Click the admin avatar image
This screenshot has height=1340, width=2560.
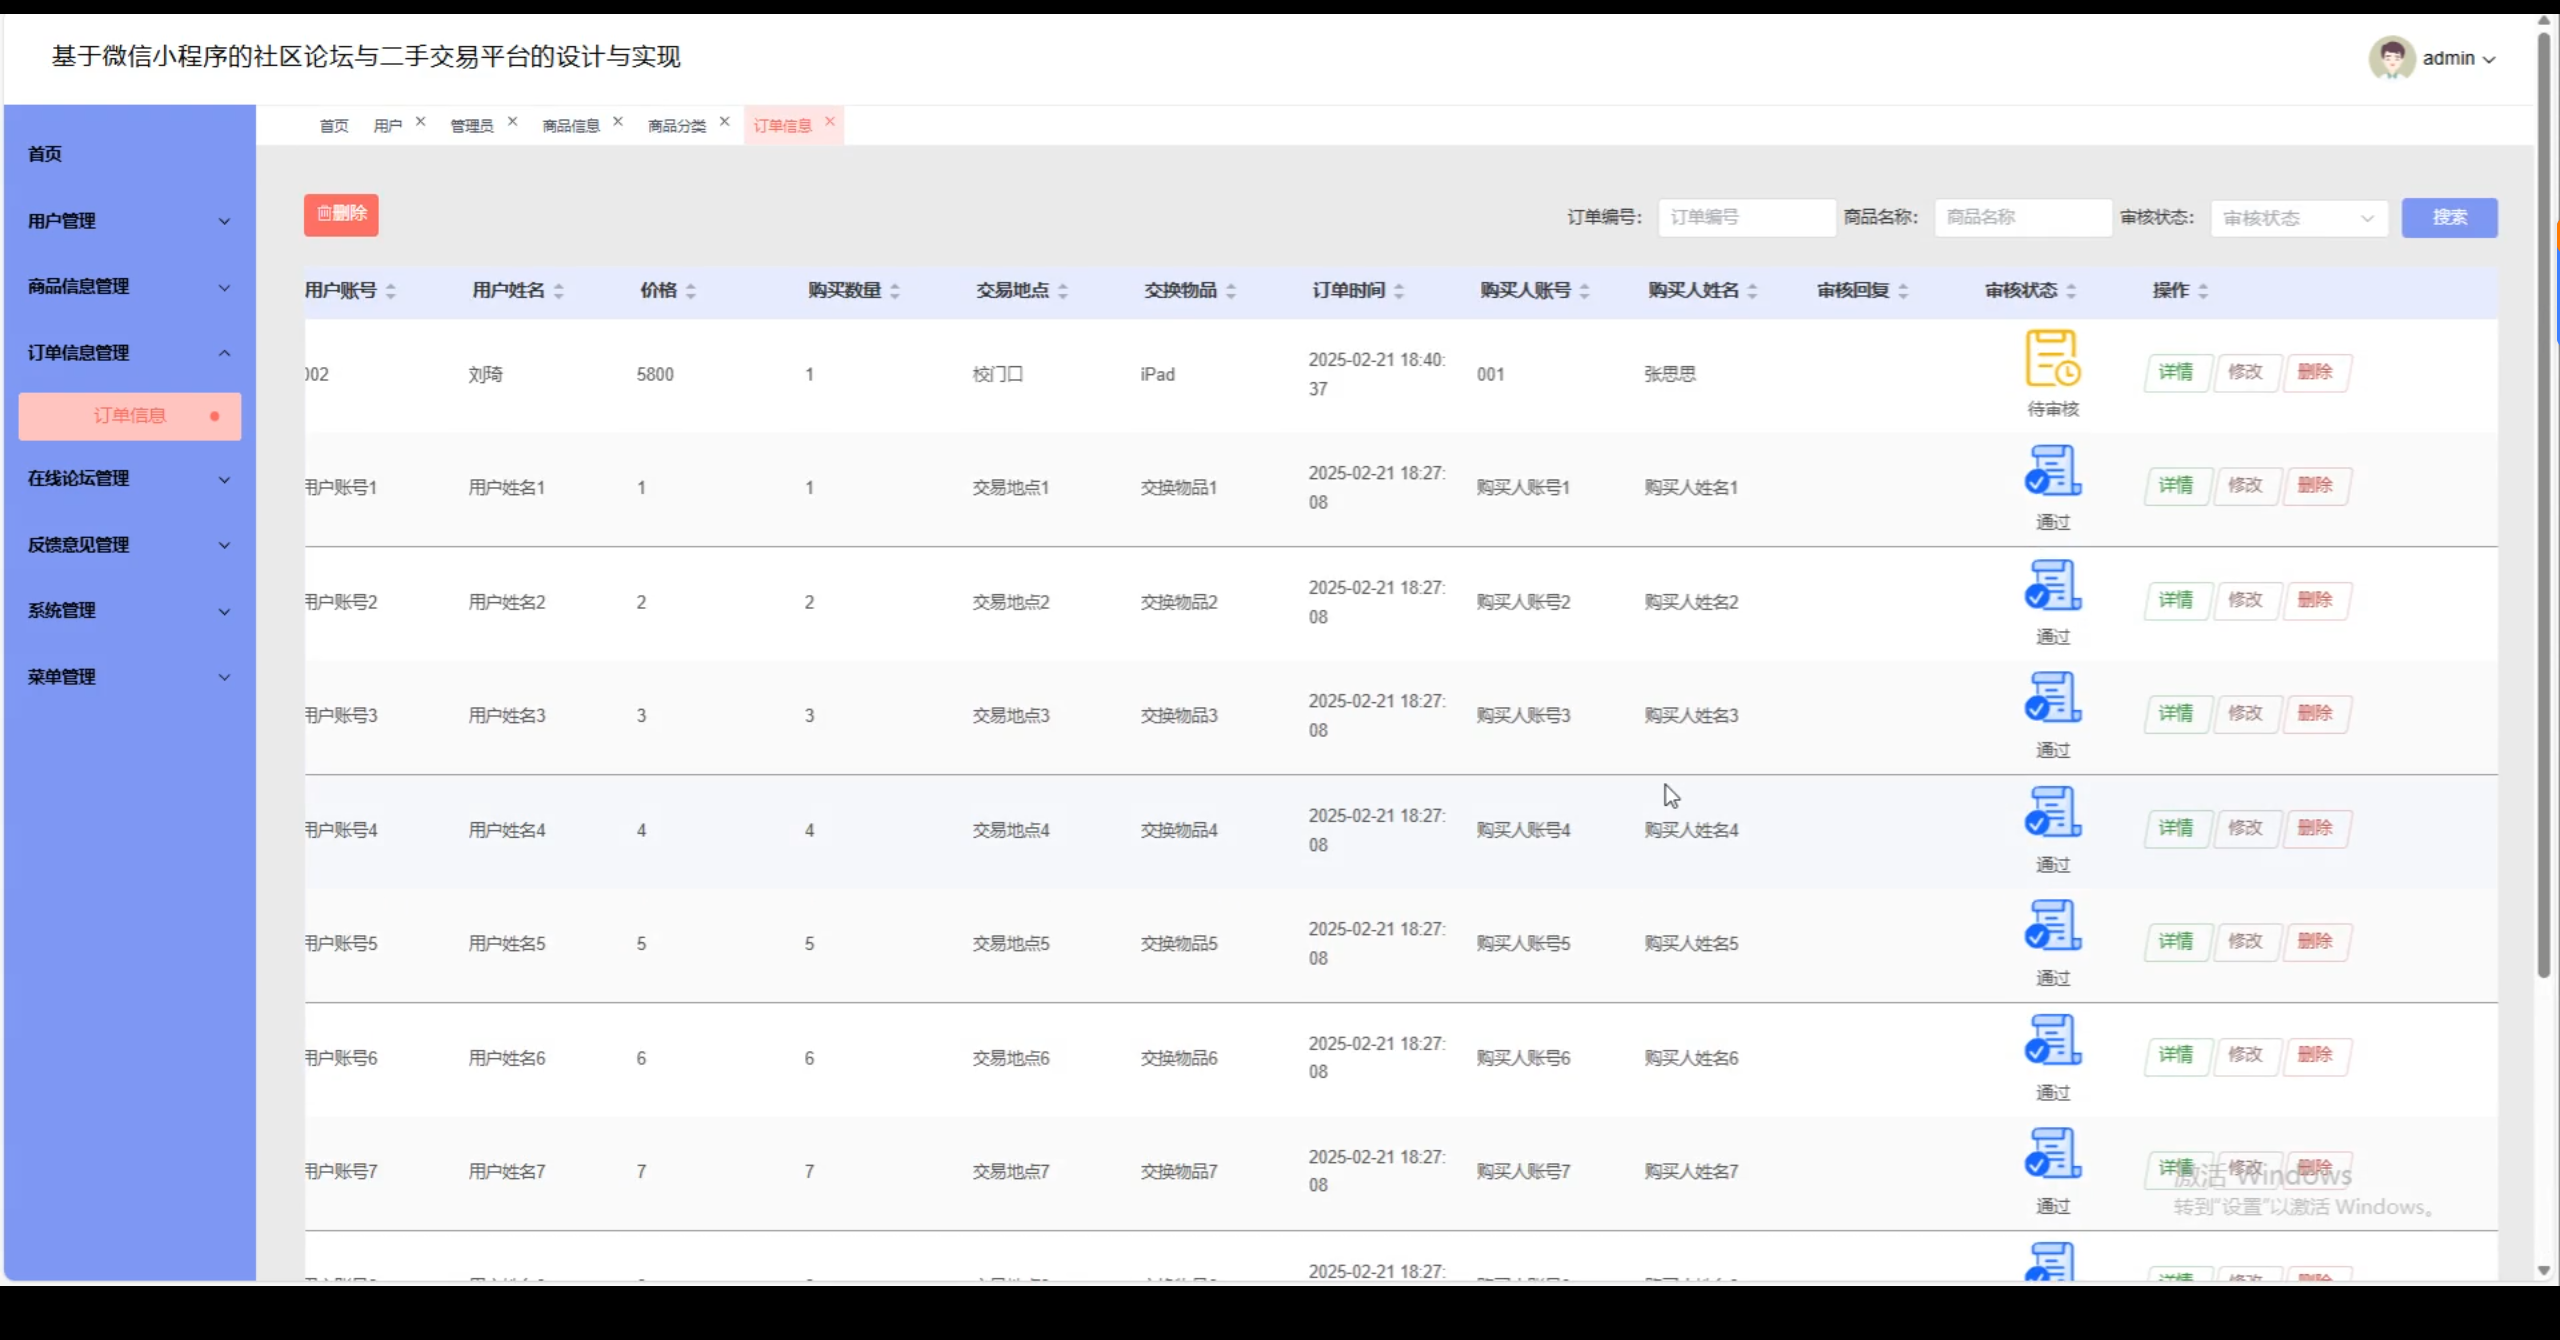click(2391, 58)
